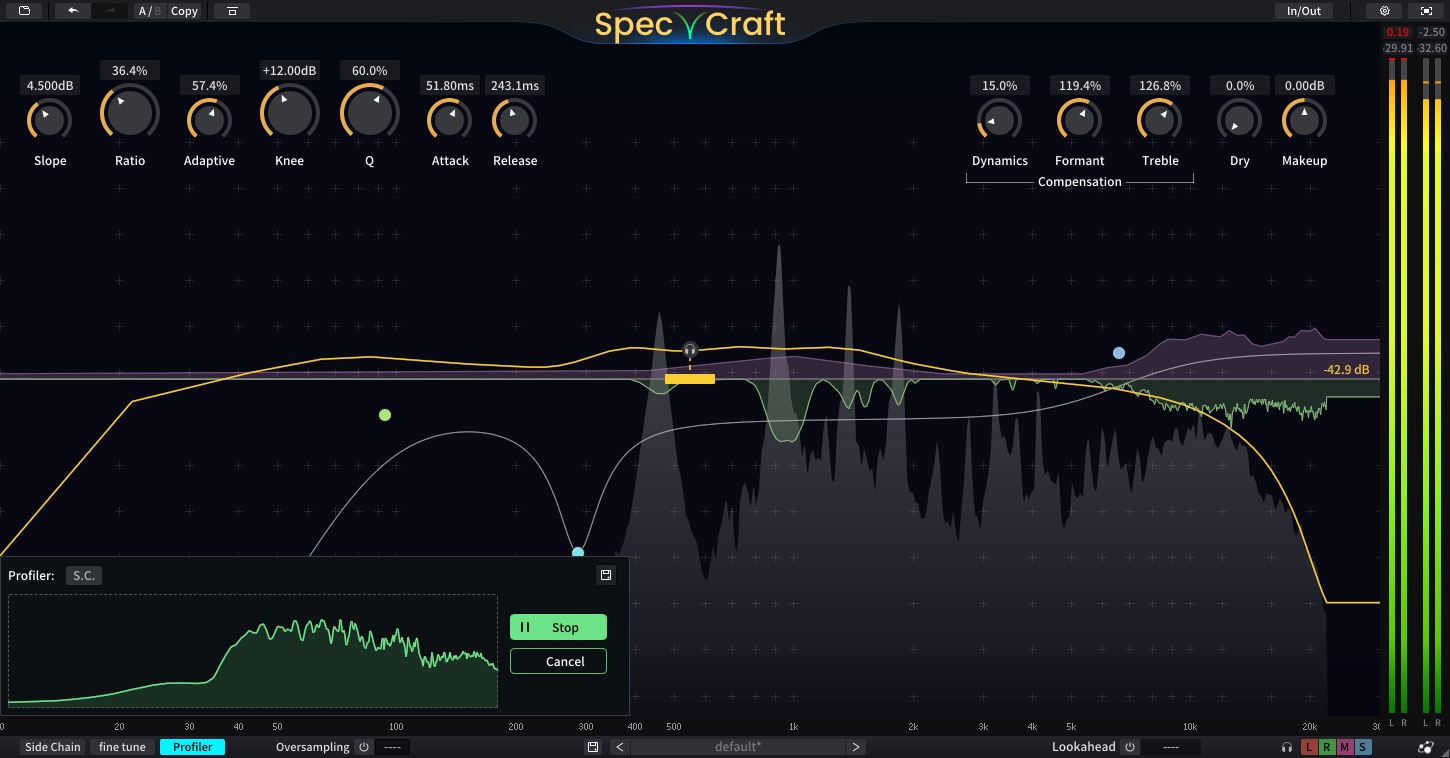Click the Attack knob

click(450, 121)
